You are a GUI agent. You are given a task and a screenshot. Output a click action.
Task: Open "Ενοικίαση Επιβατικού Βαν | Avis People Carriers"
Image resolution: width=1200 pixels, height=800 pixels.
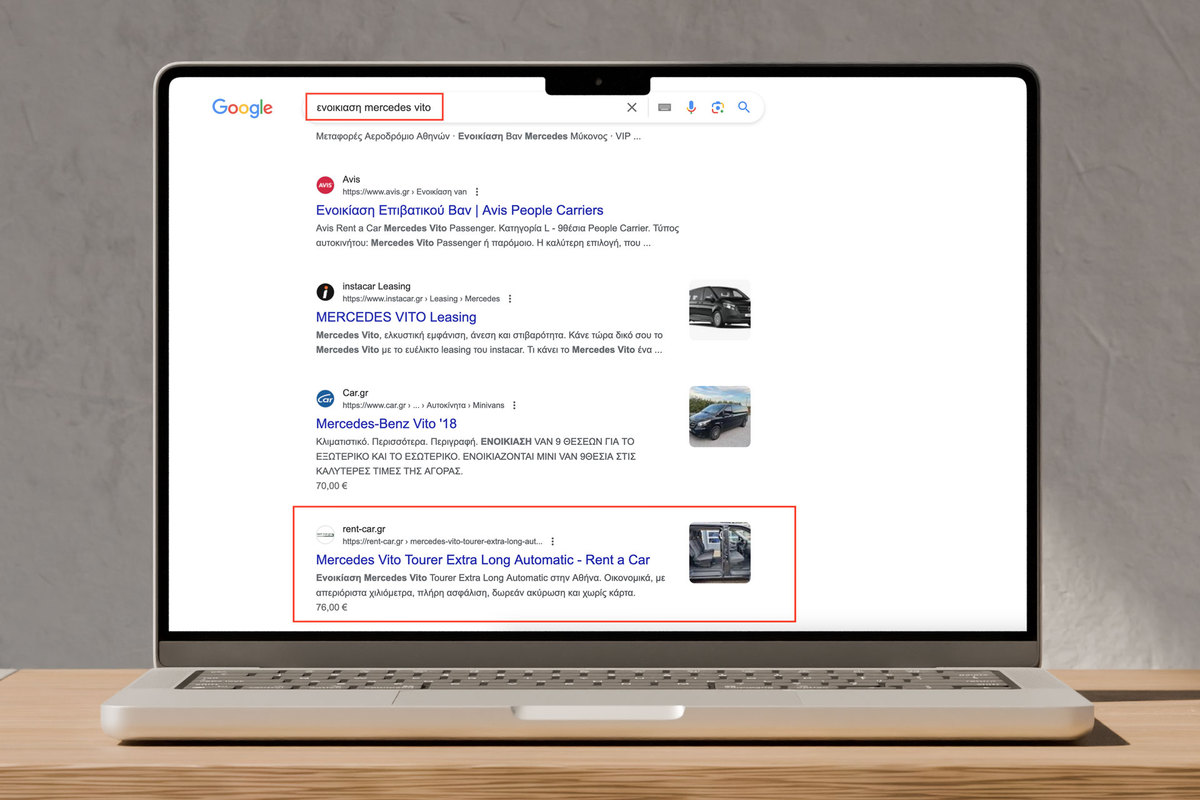click(460, 211)
